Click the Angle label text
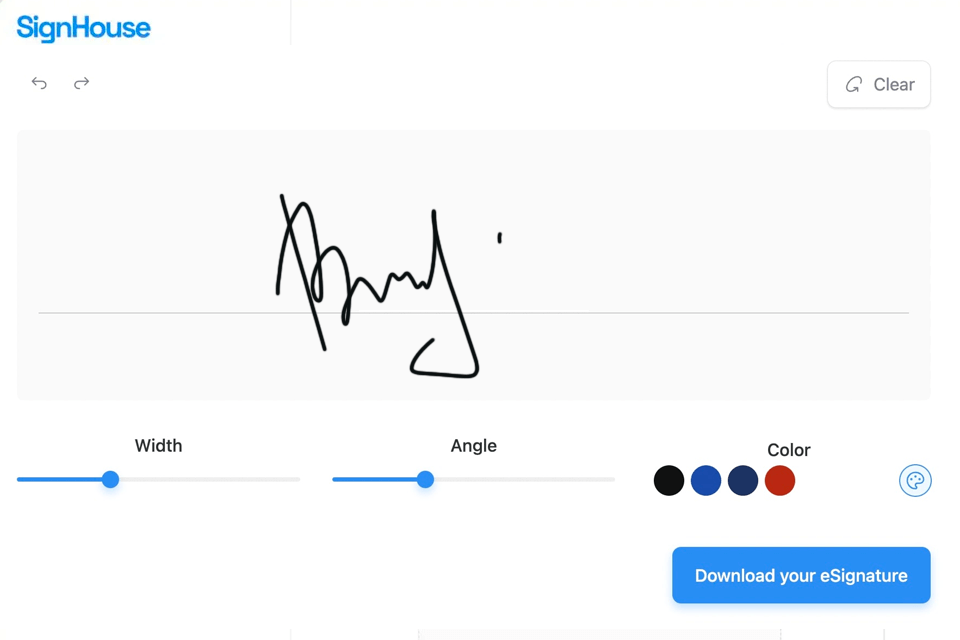 [473, 446]
